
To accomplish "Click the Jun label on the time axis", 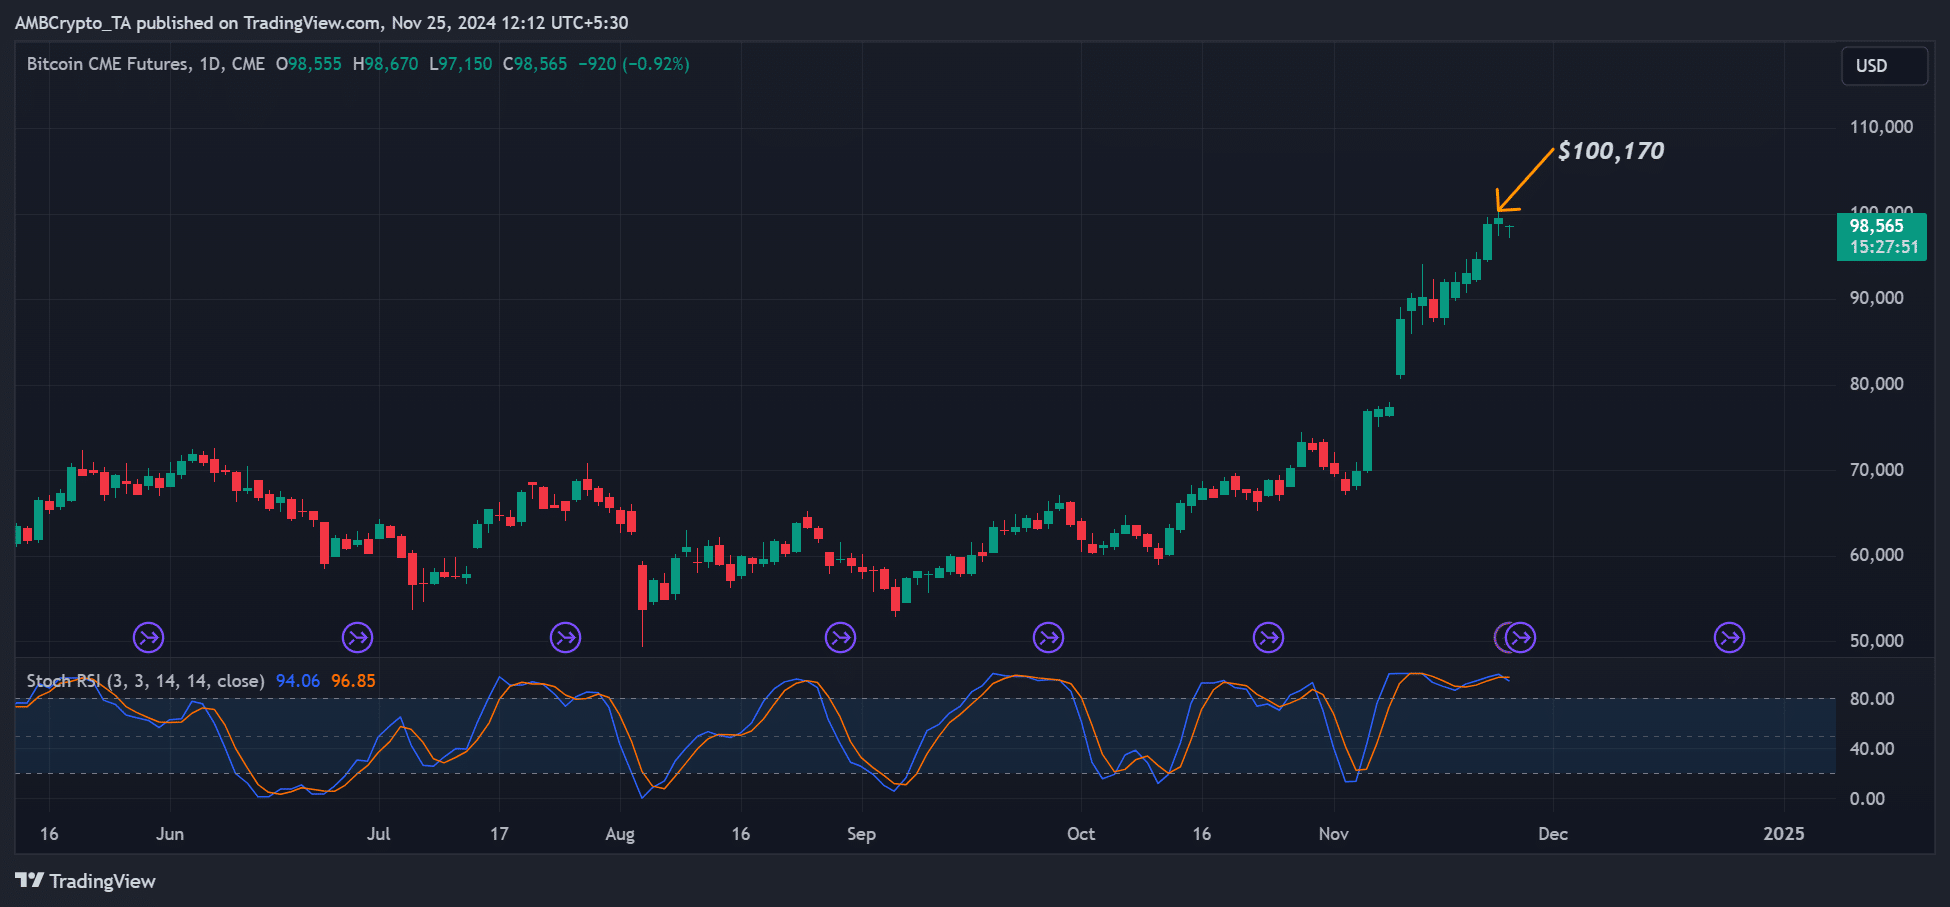I will tap(170, 834).
